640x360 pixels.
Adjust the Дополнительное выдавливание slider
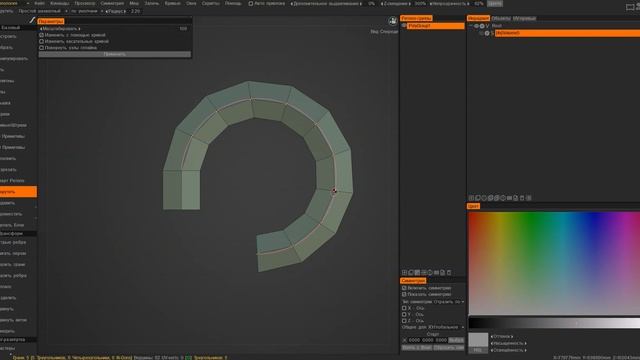pos(326,4)
